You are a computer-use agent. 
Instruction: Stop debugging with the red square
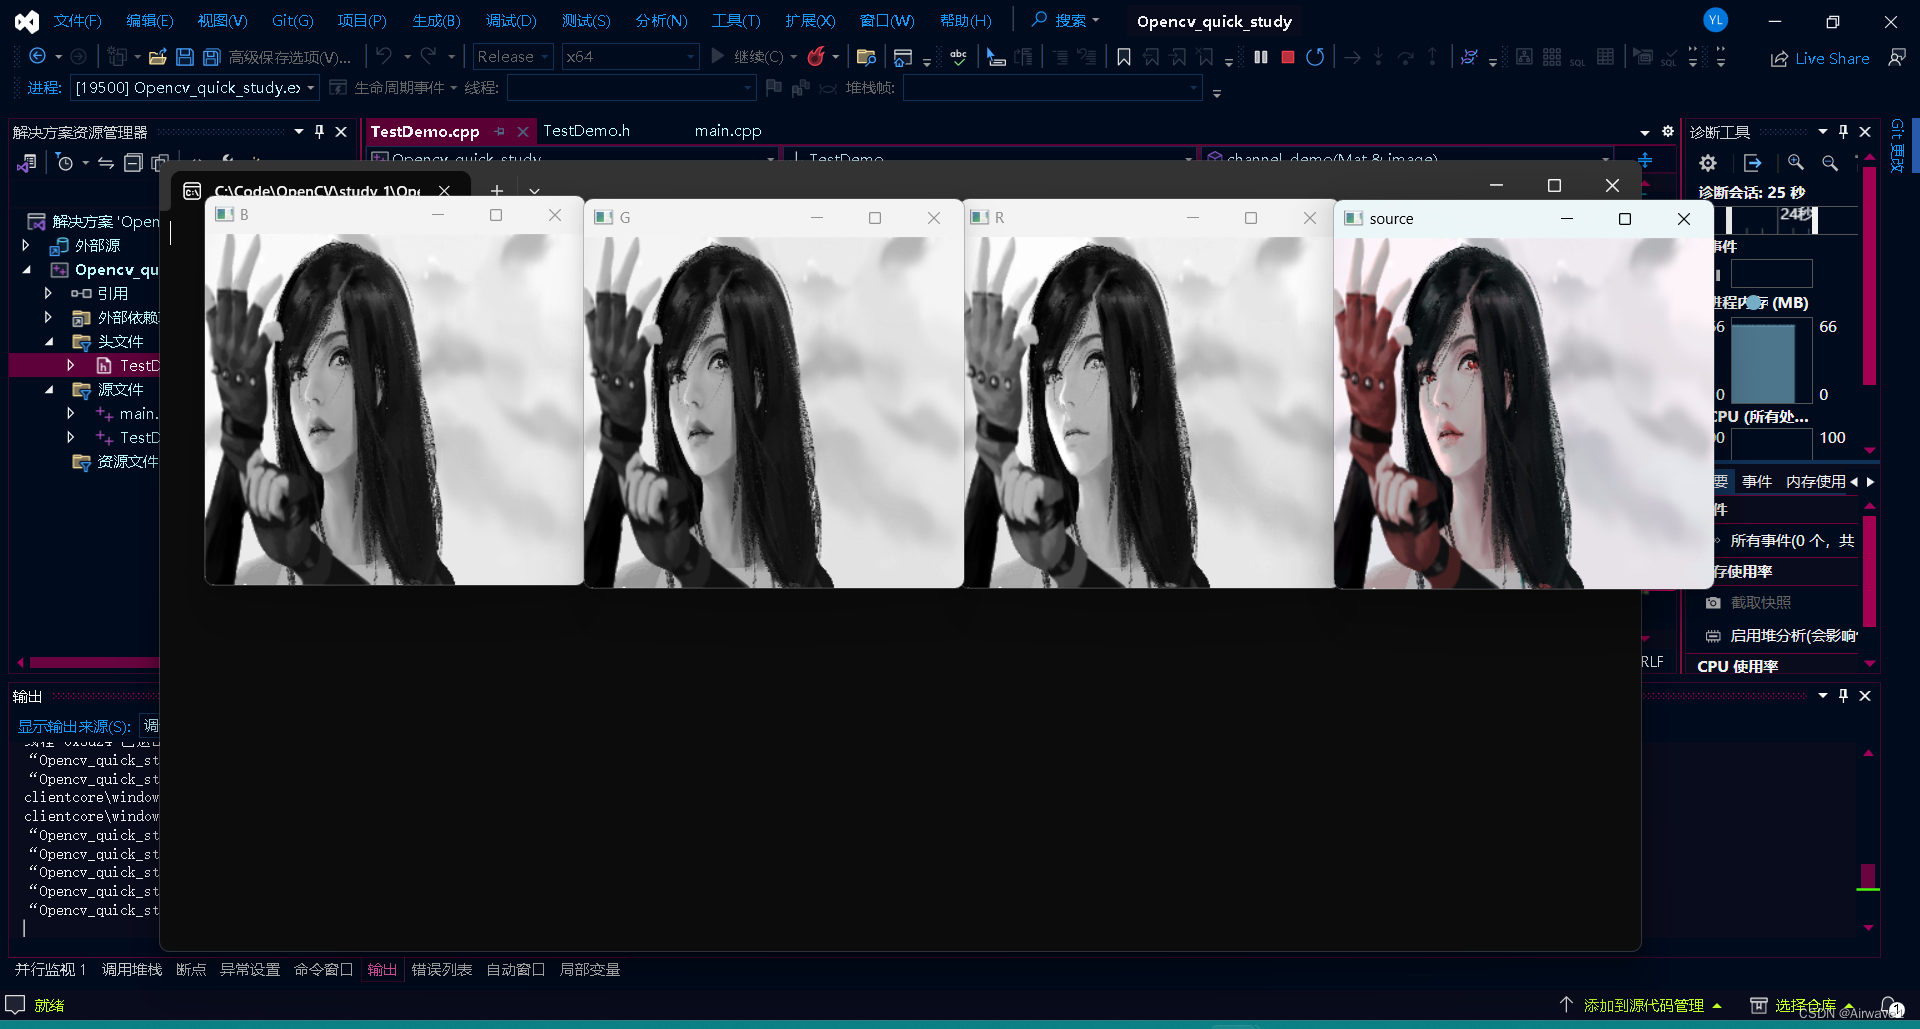(1288, 57)
